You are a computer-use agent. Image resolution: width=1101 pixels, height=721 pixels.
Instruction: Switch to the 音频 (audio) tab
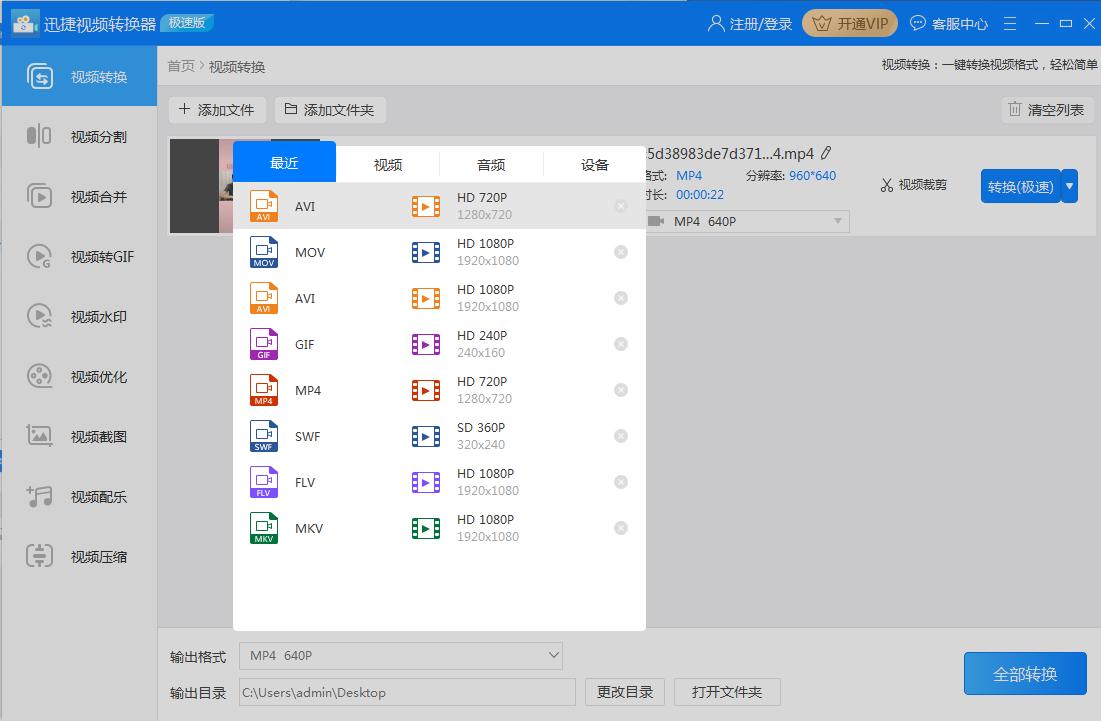pos(491,163)
